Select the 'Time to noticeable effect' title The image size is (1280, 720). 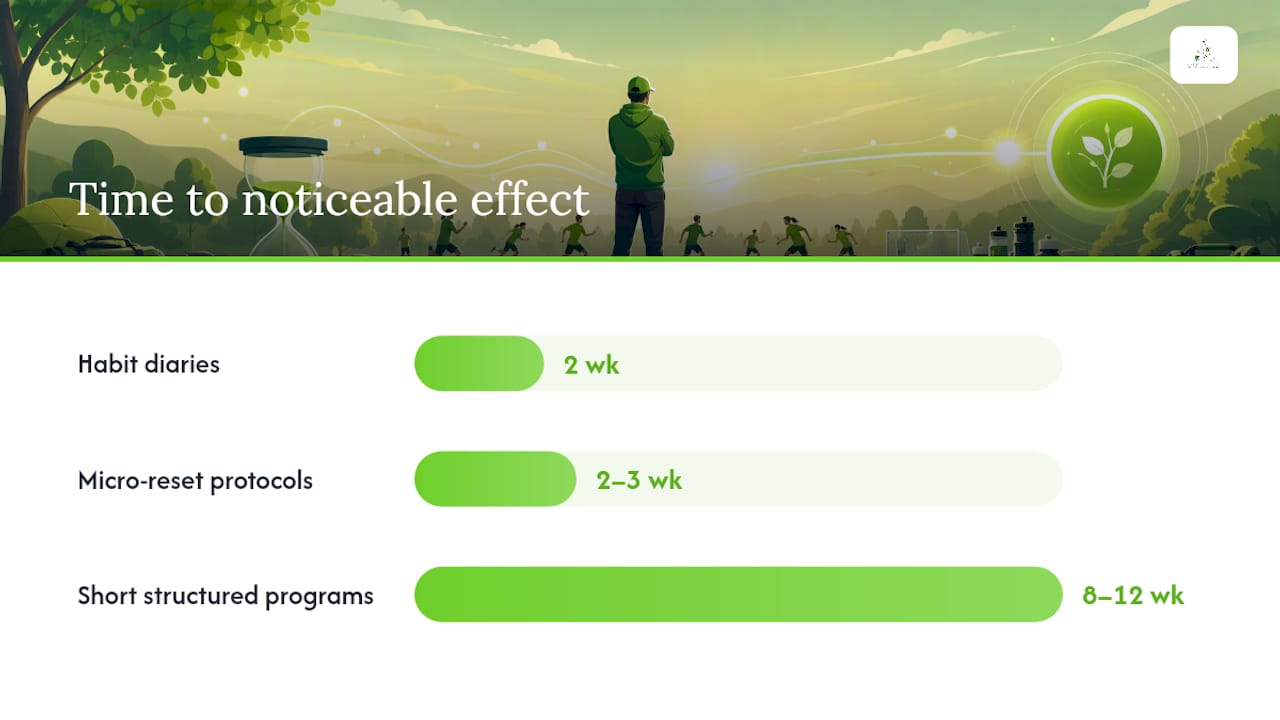[329, 199]
